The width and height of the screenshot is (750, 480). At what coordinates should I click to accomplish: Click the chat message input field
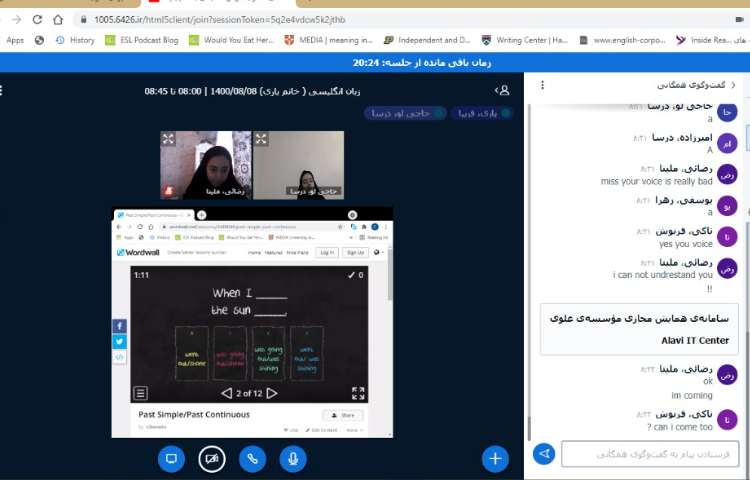pyautogui.click(x=649, y=454)
